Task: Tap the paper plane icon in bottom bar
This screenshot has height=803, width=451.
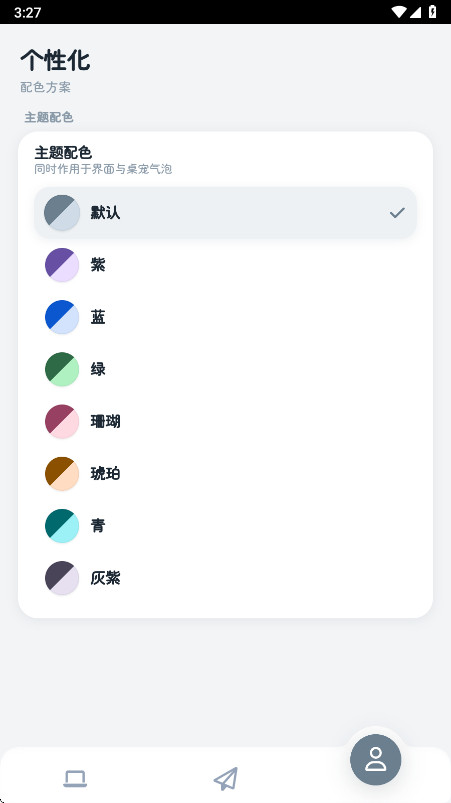Action: [x=226, y=779]
